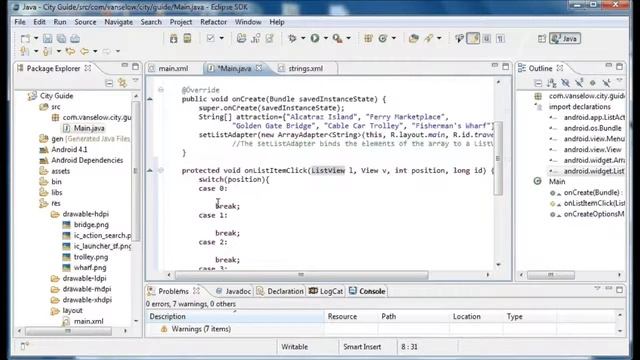Viewport: 640px width, 360px height.
Task: Toggle Hide Static Members in Outline
Action: [x=579, y=83]
